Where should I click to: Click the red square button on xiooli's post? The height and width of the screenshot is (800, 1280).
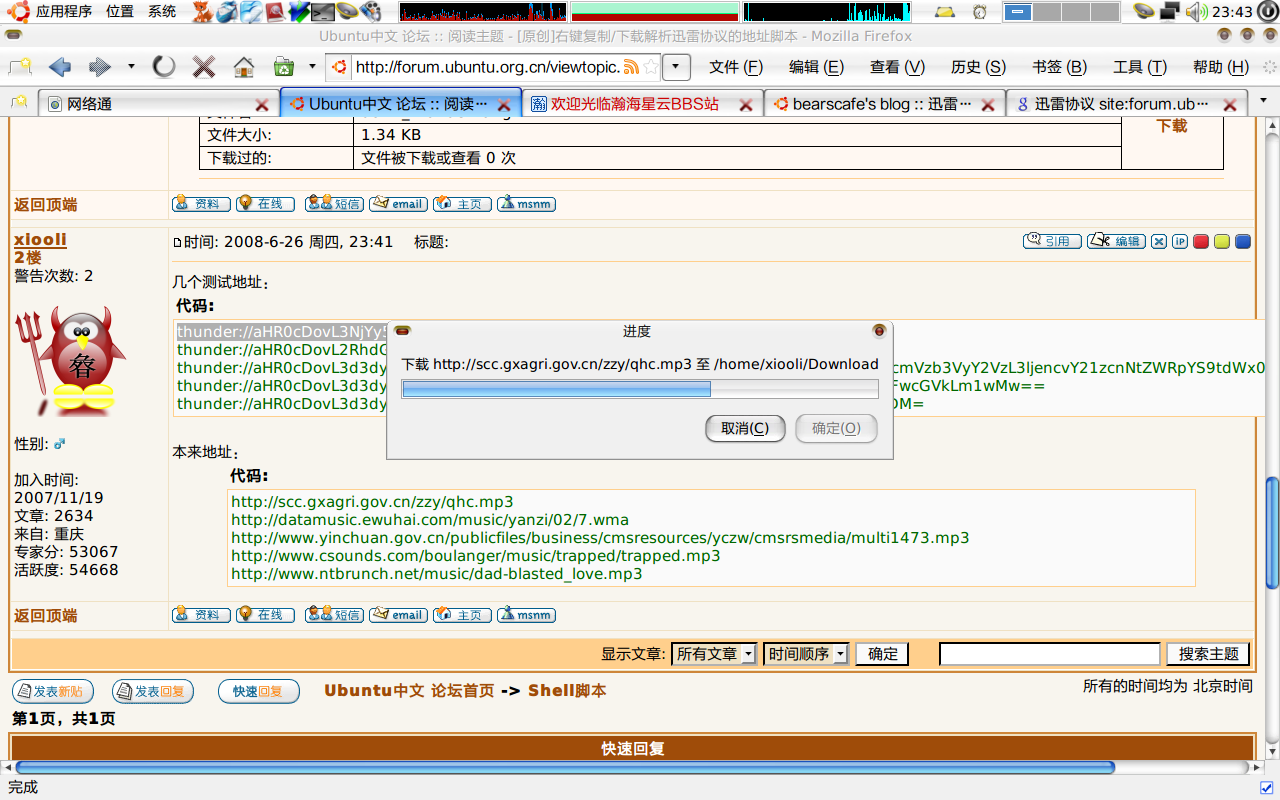click(1201, 241)
